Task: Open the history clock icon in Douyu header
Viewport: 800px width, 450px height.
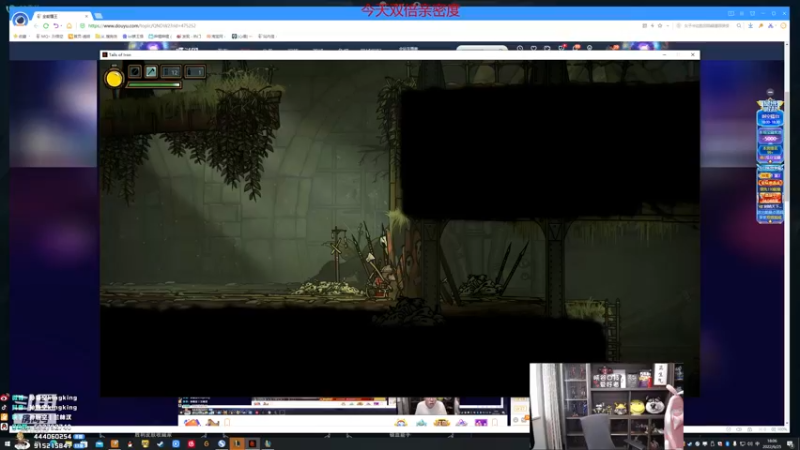Action: click(519, 48)
